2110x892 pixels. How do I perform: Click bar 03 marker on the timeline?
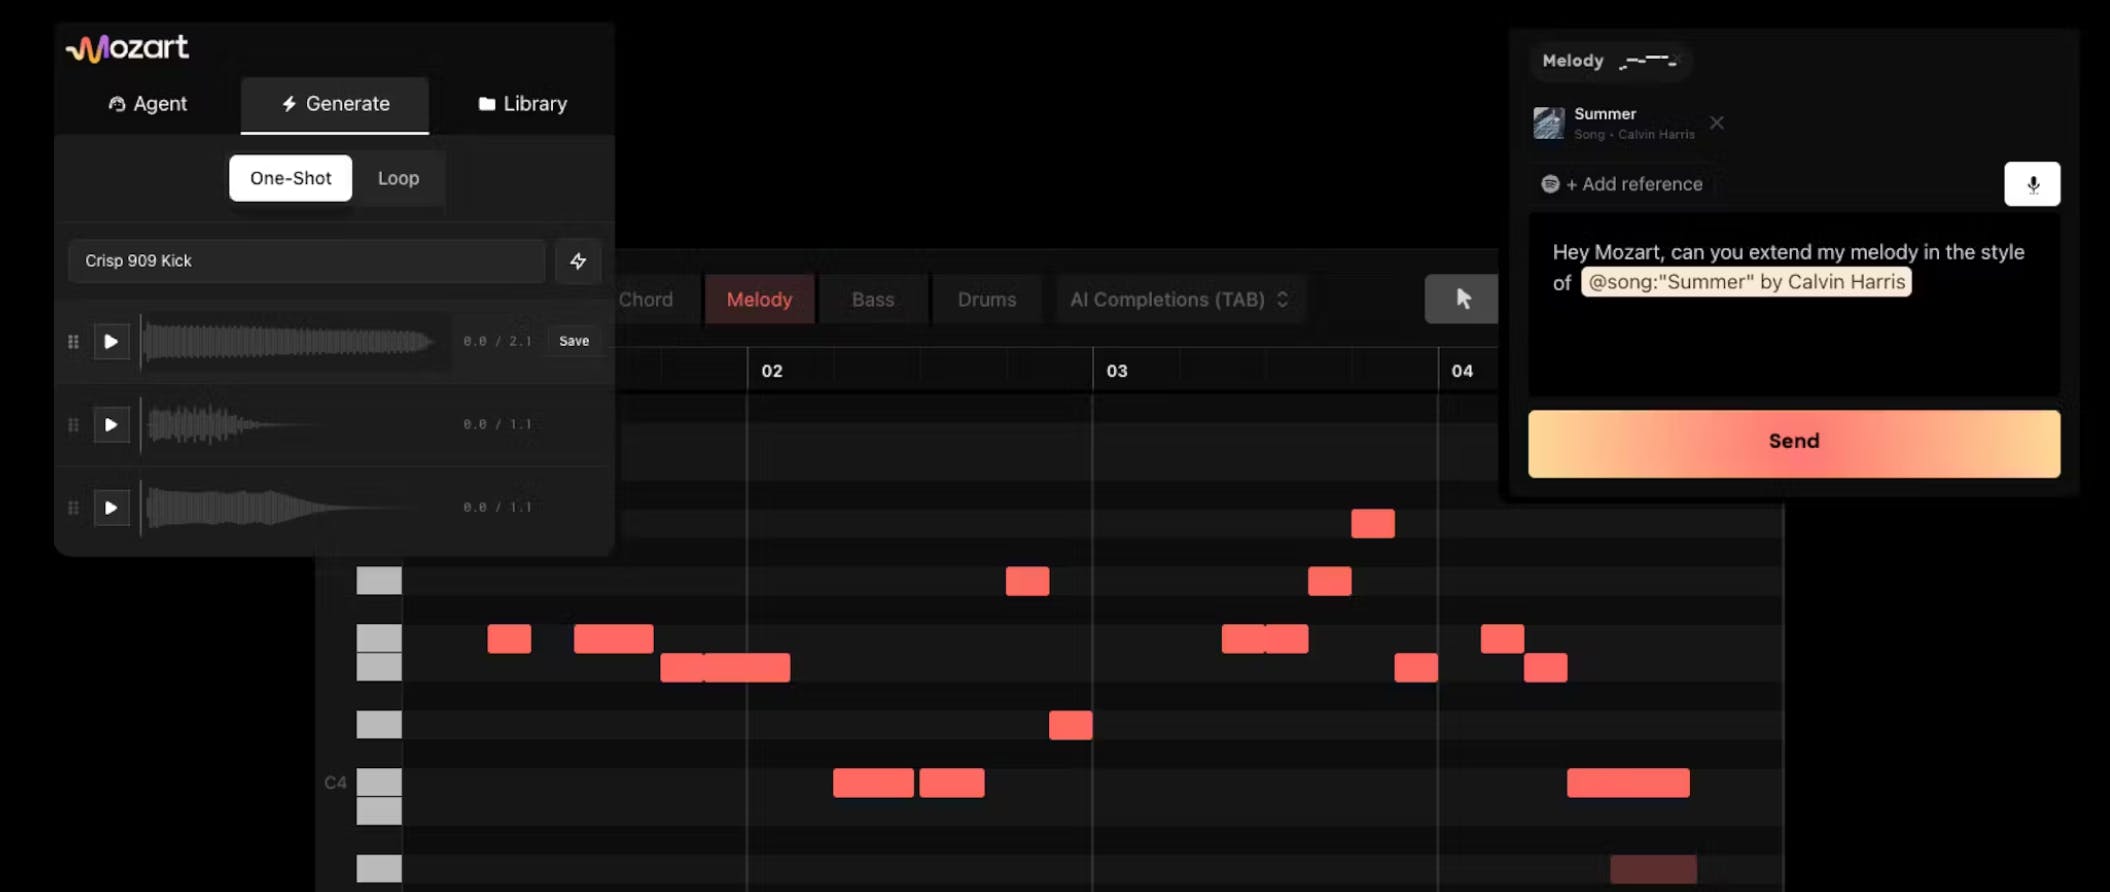tap(1117, 371)
